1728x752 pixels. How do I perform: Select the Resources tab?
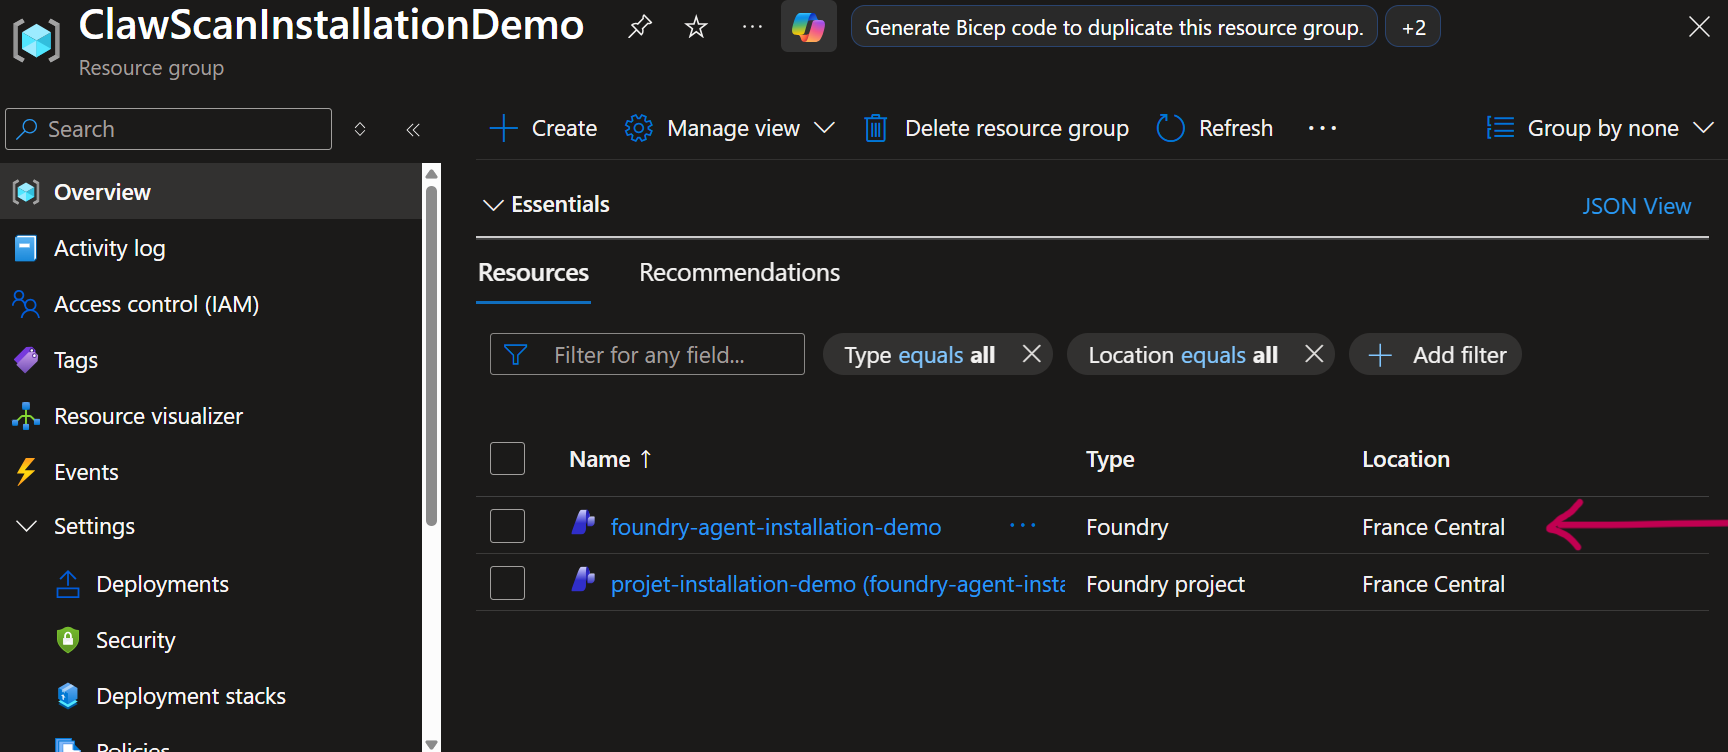(534, 272)
